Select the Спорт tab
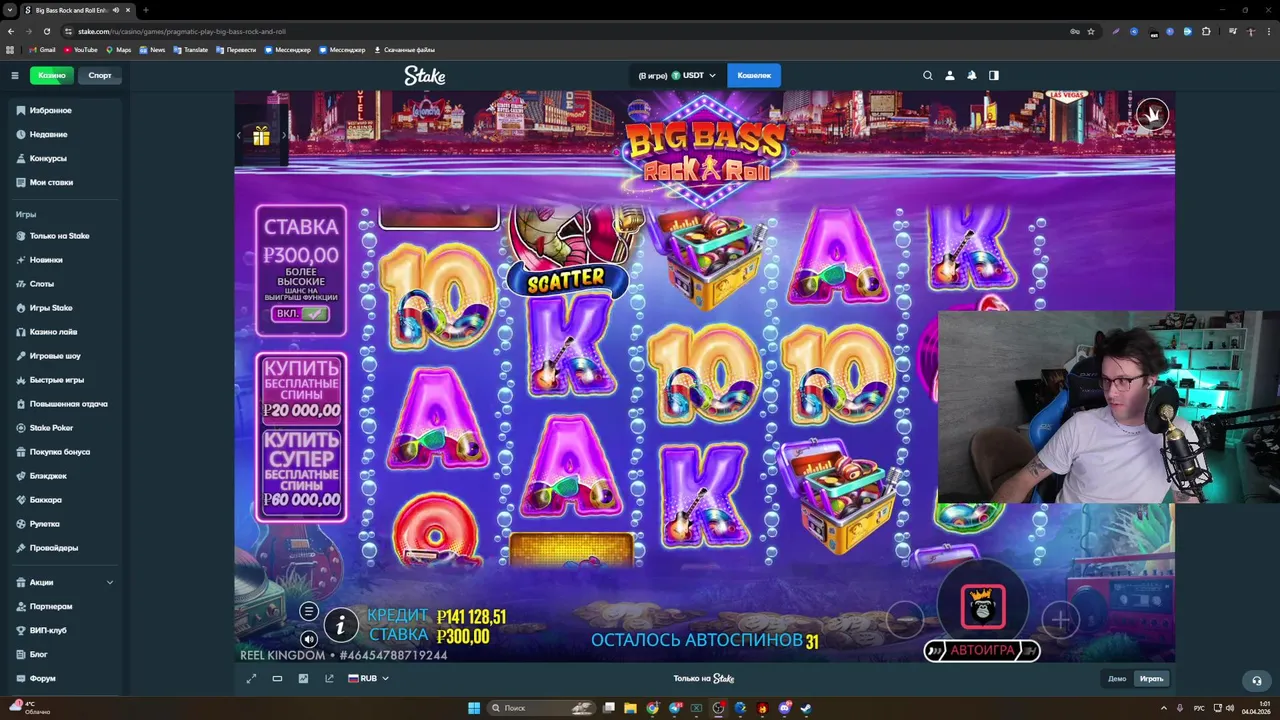Viewport: 1280px width, 720px height. 100,75
